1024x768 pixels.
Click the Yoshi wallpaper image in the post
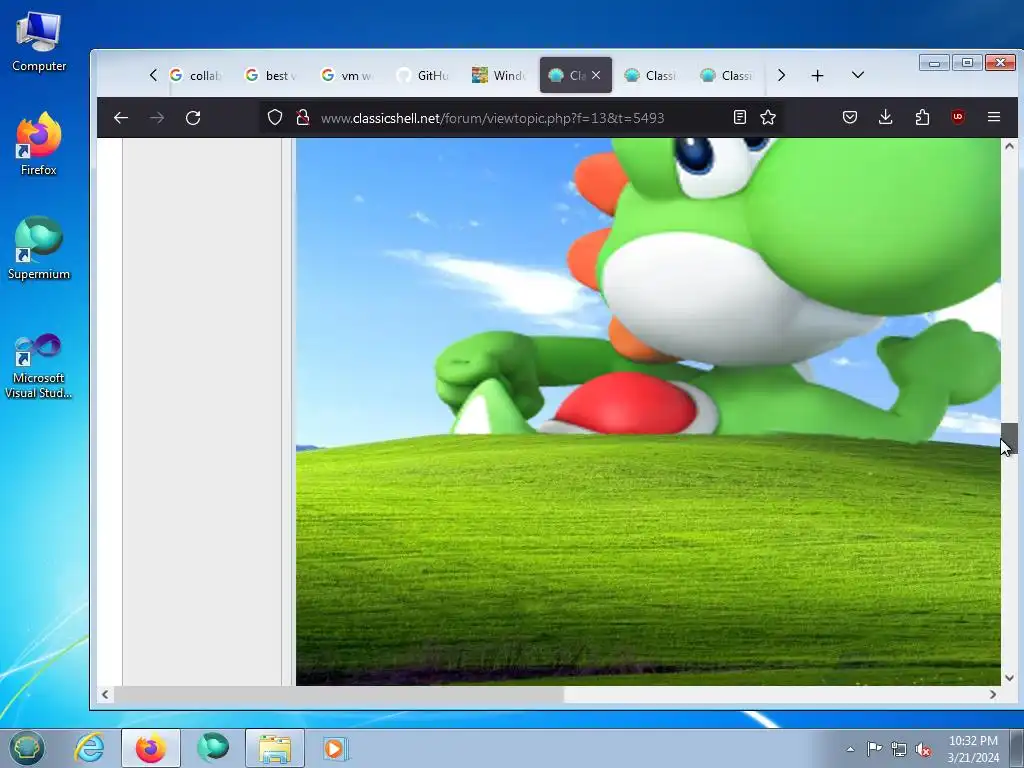click(648, 411)
